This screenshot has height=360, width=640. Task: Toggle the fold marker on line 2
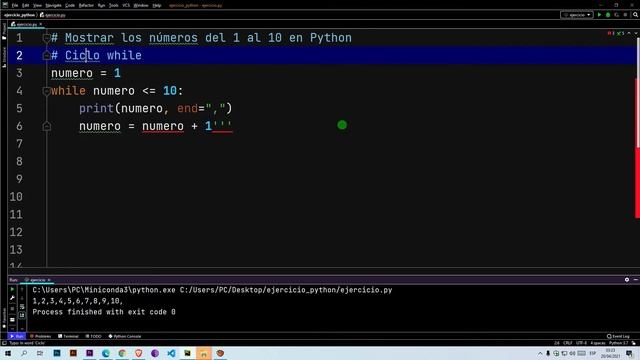(x=47, y=56)
